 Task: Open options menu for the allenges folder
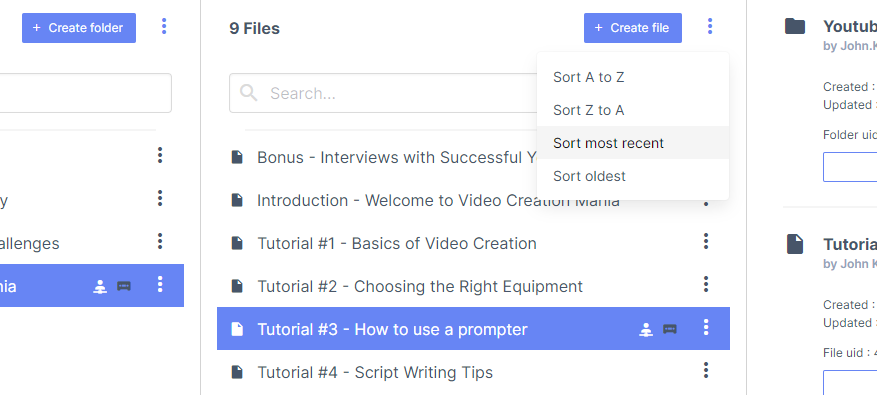[x=160, y=241]
